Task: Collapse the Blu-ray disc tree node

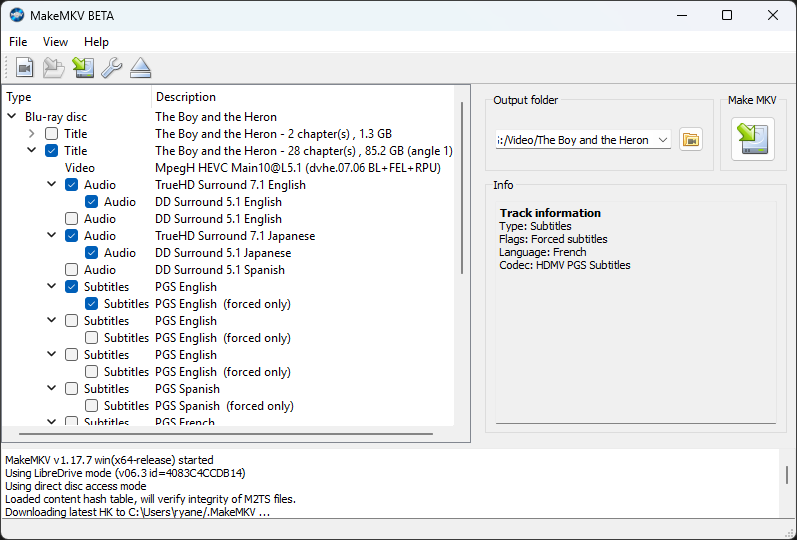Action: (x=12, y=116)
